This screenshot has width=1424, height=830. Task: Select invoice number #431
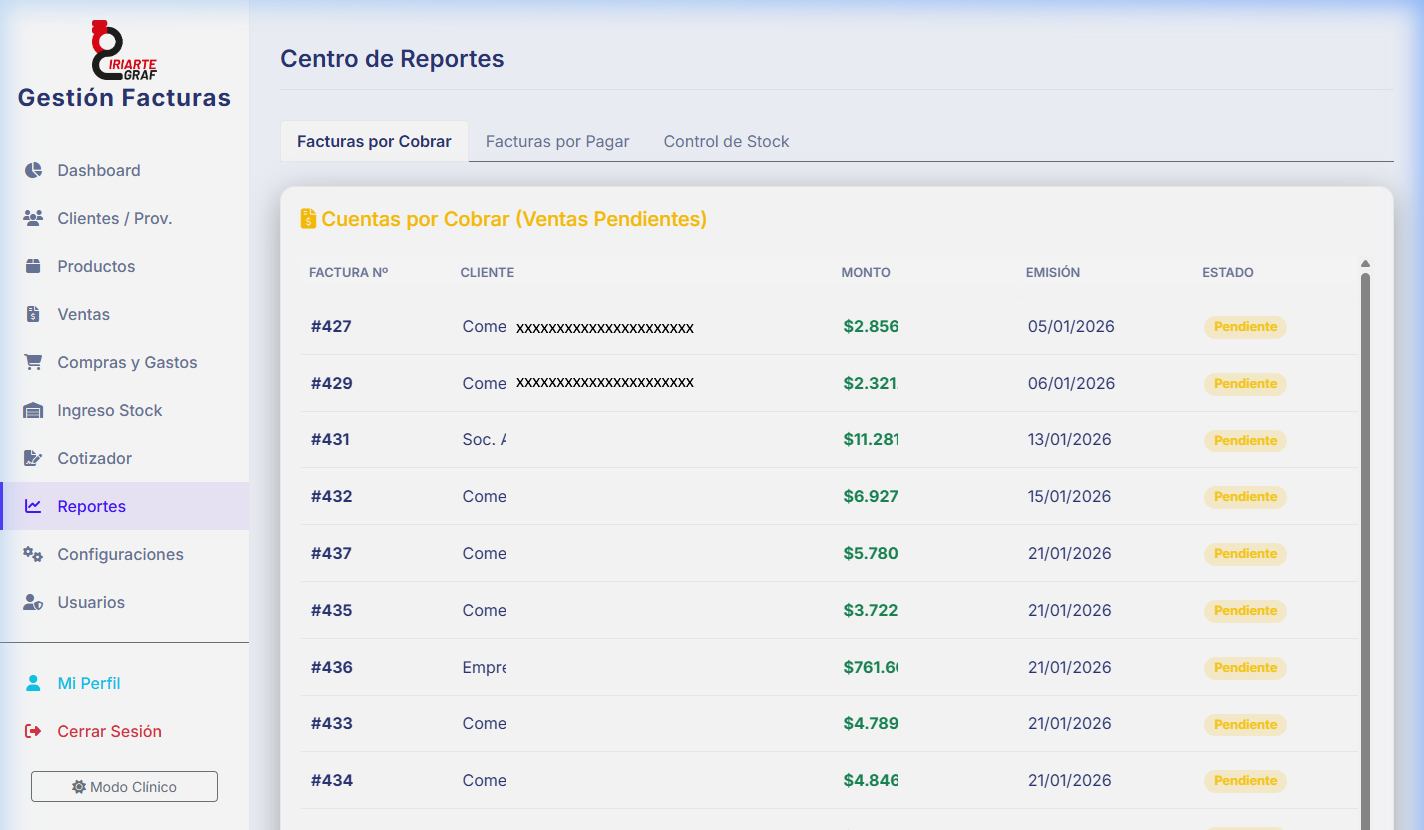point(330,439)
